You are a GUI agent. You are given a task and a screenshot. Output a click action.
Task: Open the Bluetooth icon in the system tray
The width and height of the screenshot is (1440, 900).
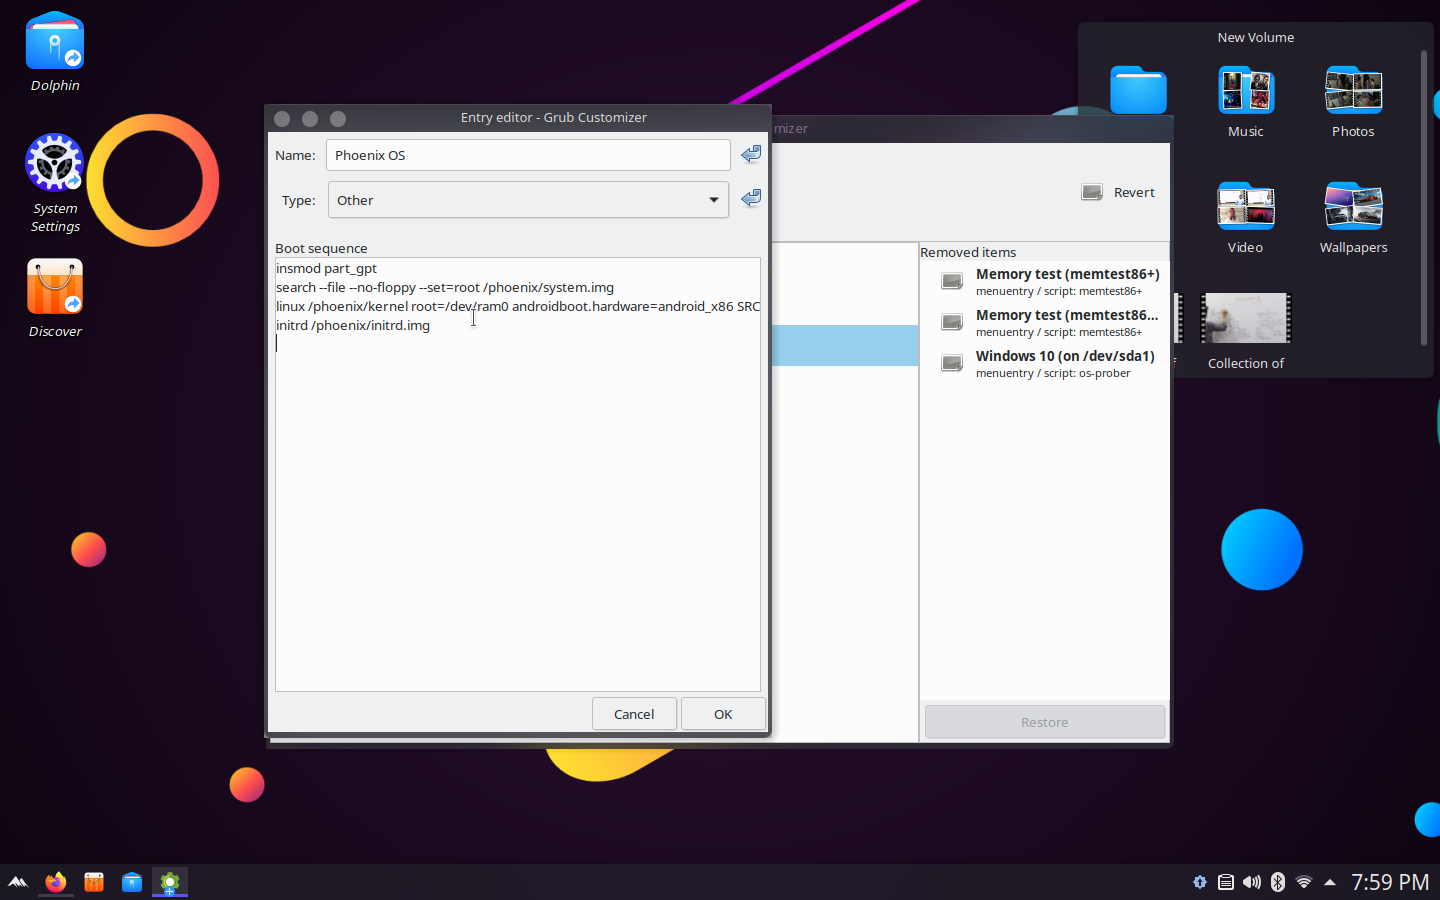point(1277,882)
